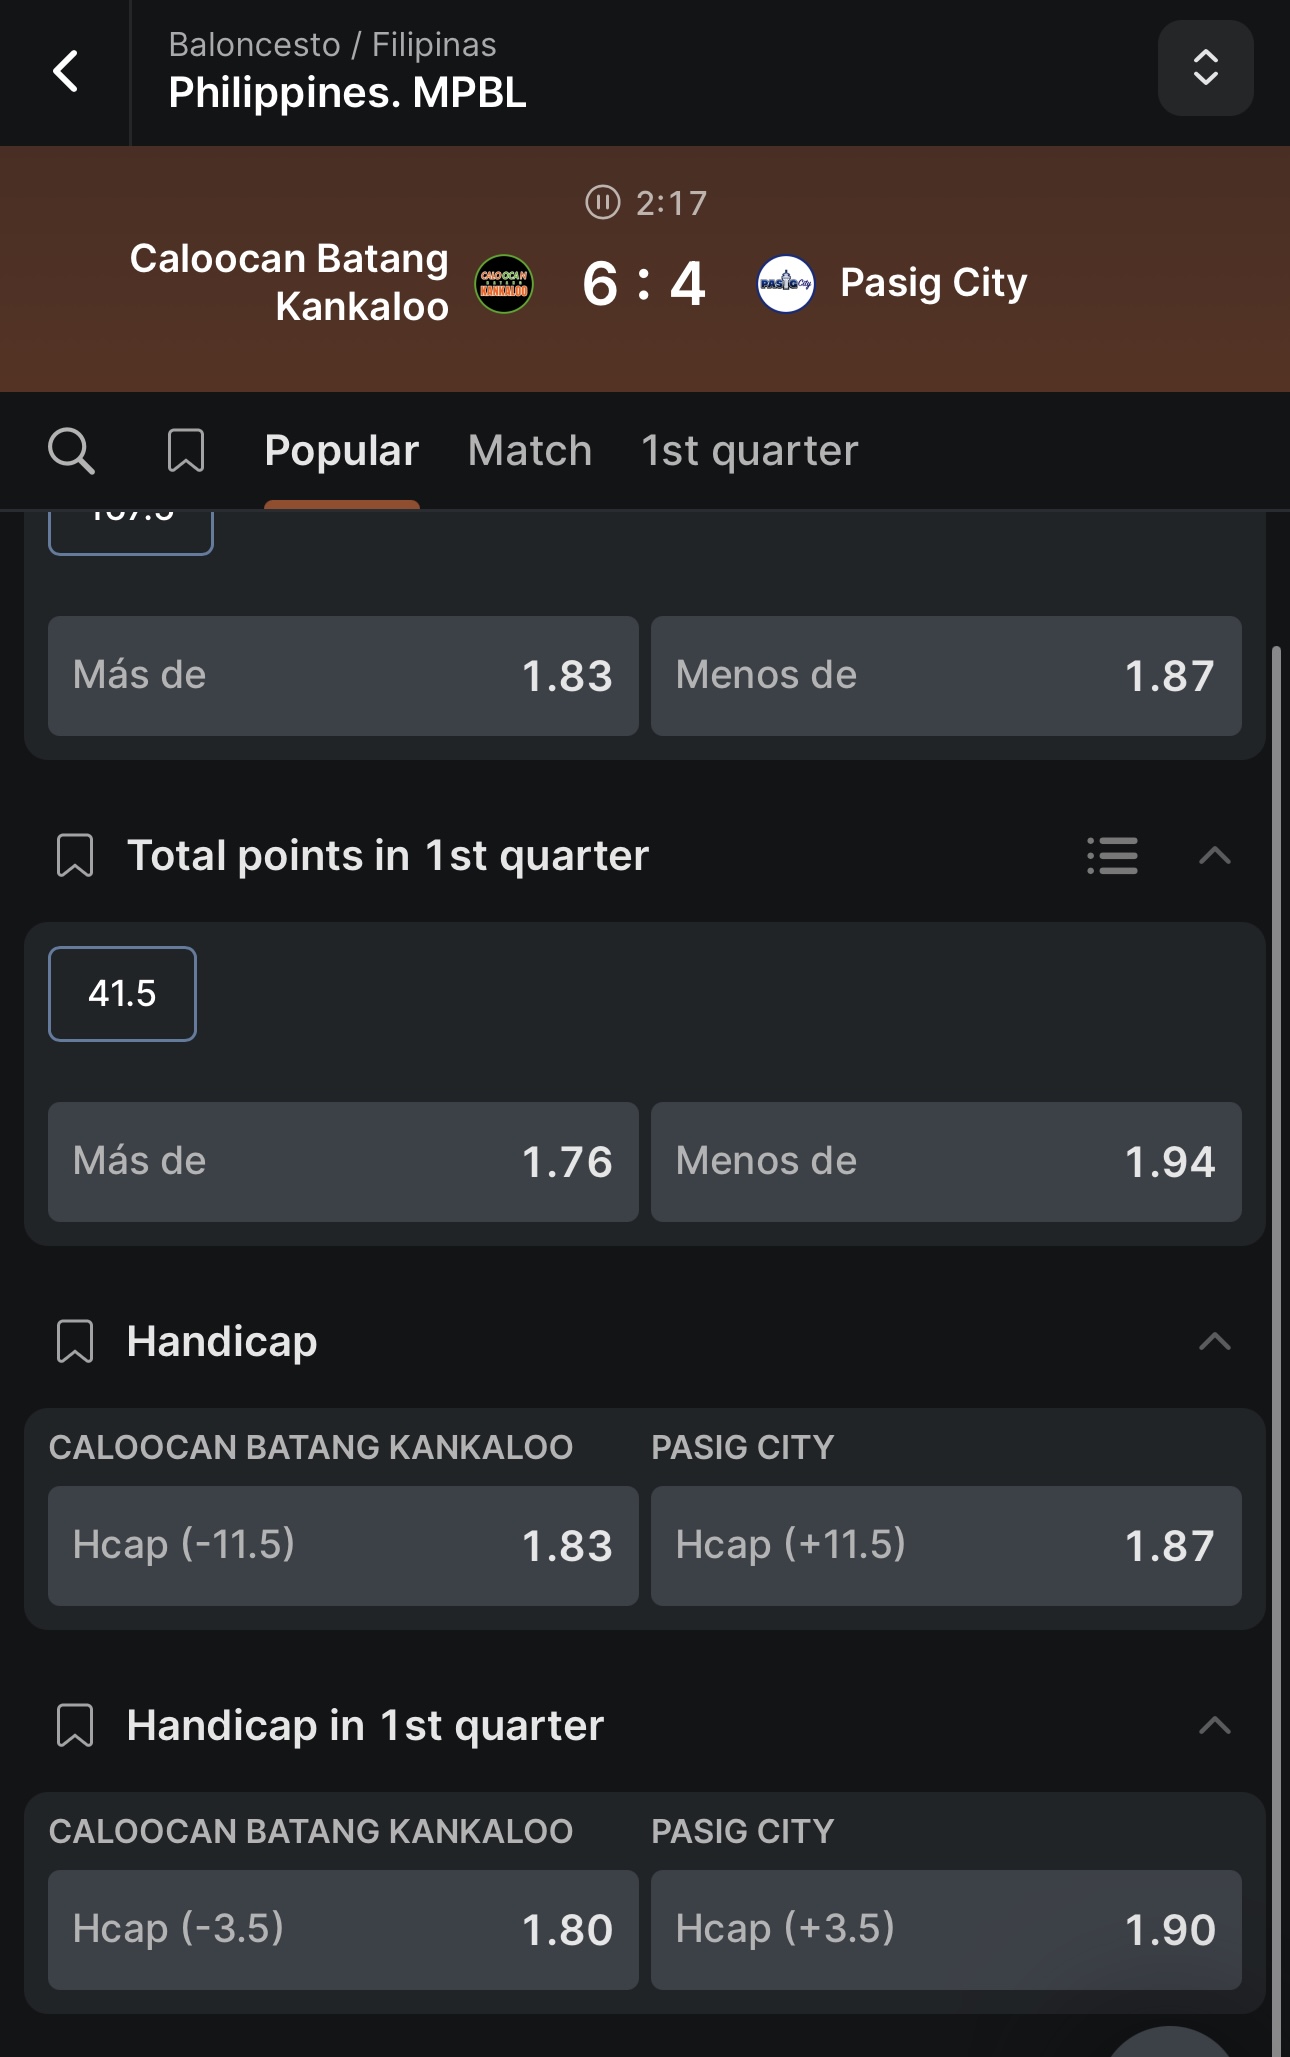Screen dimensions: 1290x2057
Task: Switch to the 1st quarter tab
Action: point(750,451)
